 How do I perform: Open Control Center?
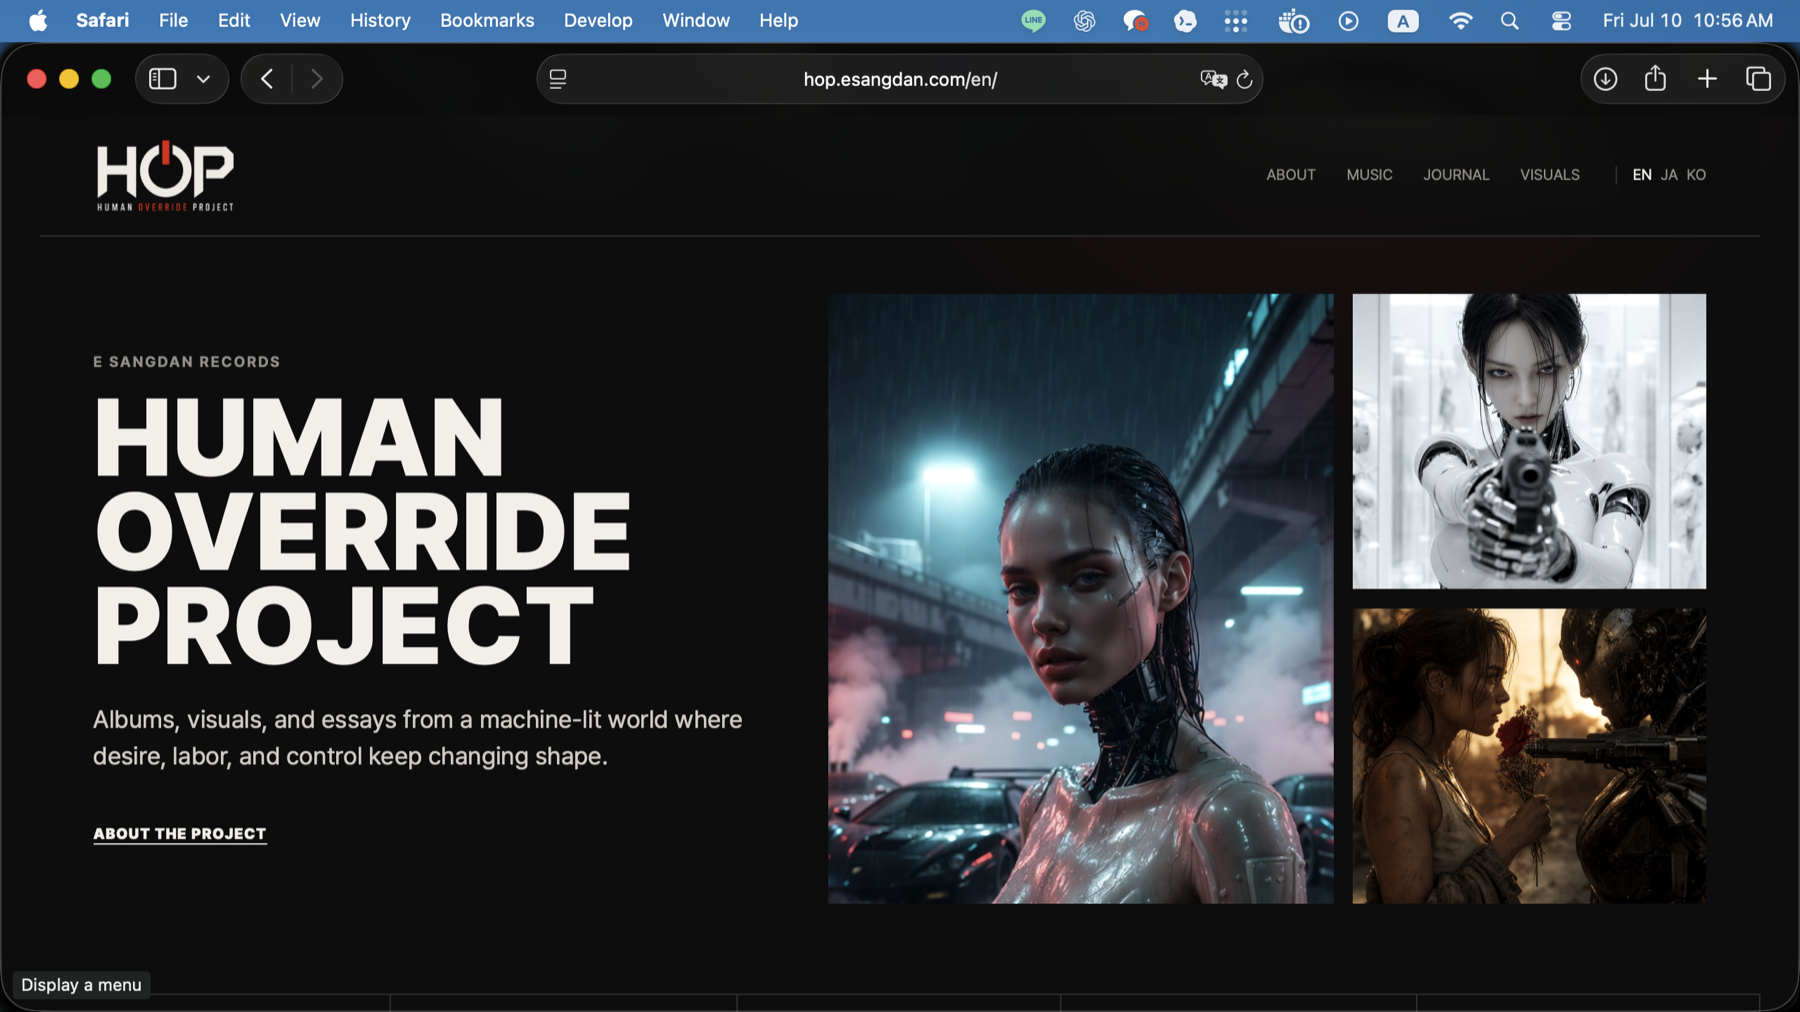tap(1561, 20)
